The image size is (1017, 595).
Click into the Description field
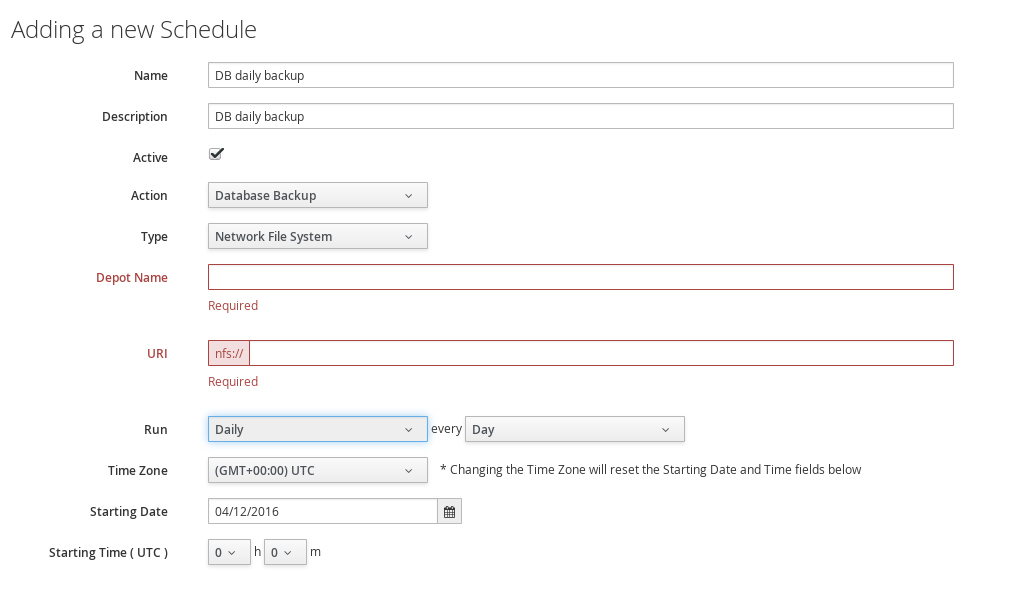coord(580,116)
